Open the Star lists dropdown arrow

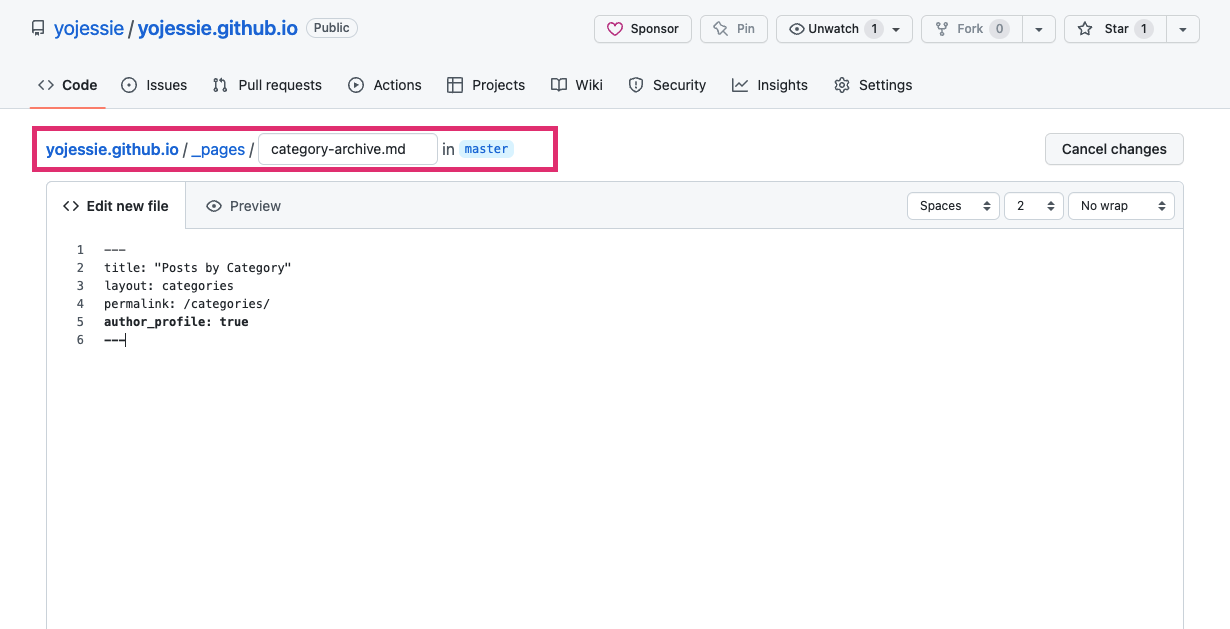(x=1183, y=29)
